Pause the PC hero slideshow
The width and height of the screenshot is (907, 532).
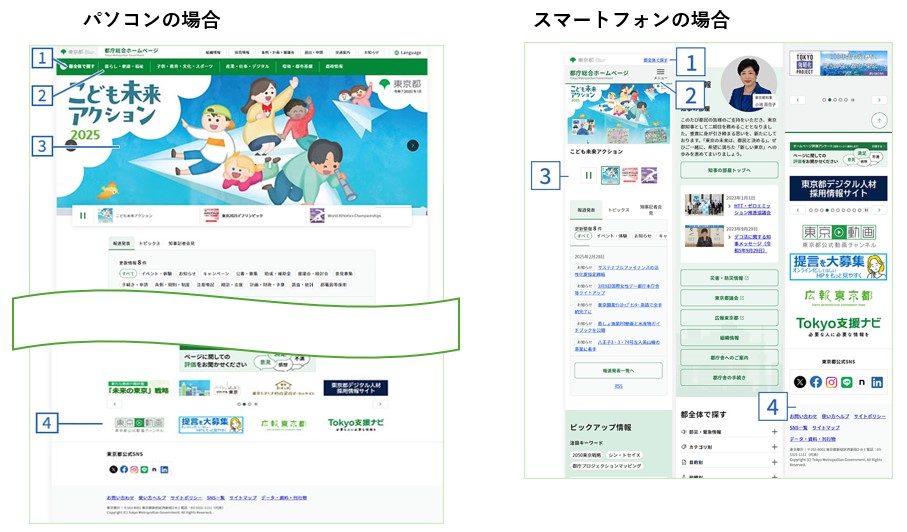pyautogui.click(x=83, y=216)
